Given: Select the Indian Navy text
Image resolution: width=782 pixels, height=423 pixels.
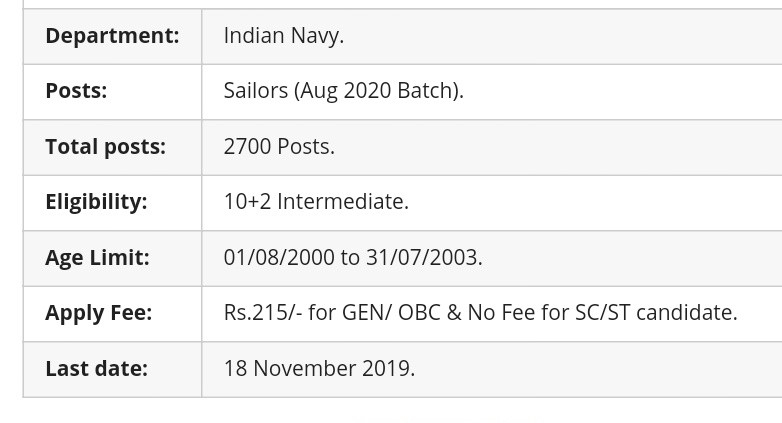Looking at the screenshot, I should point(284,36).
